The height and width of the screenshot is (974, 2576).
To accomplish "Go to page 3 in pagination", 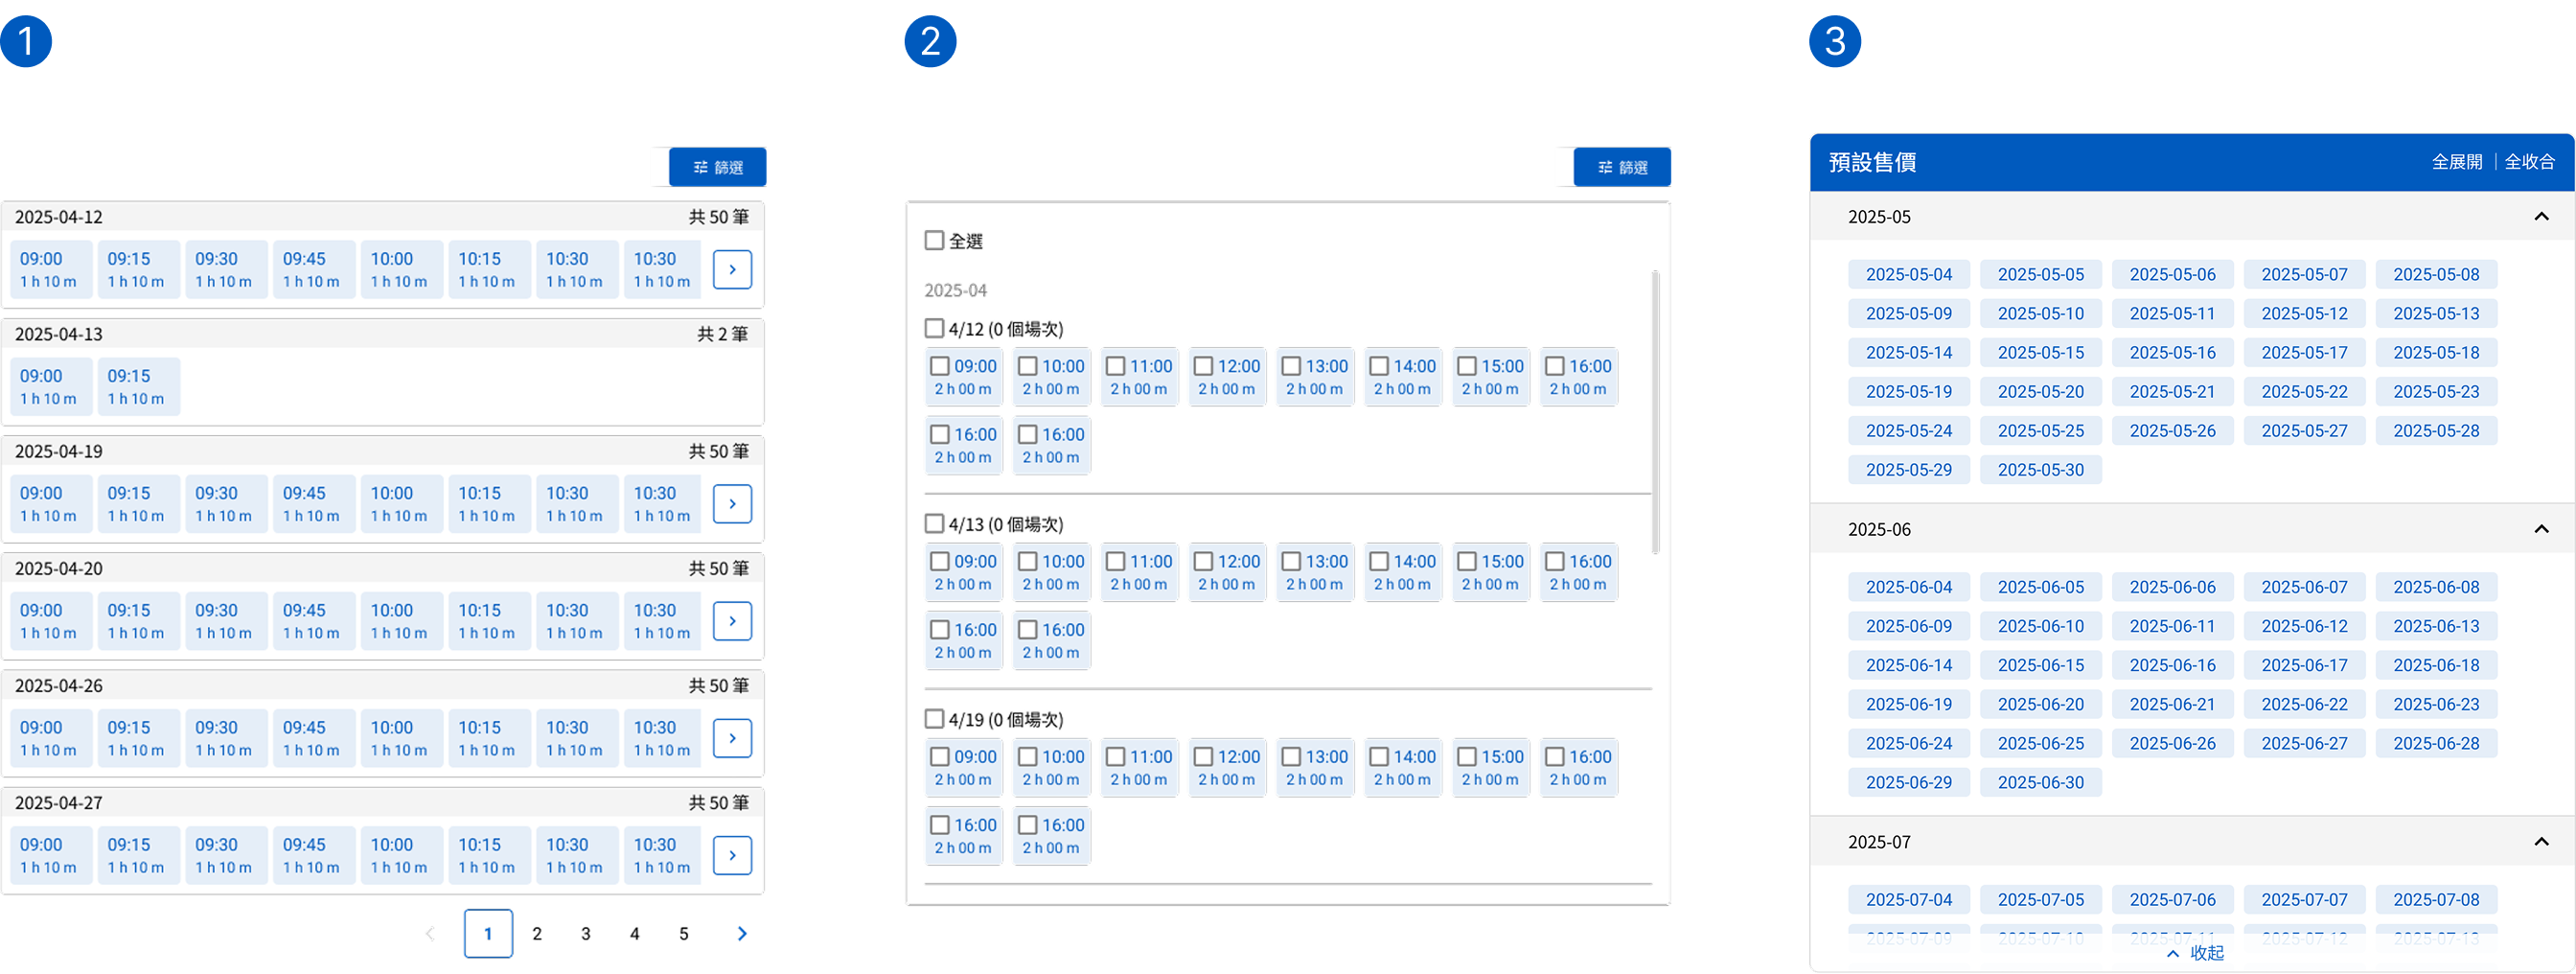I will click(586, 934).
